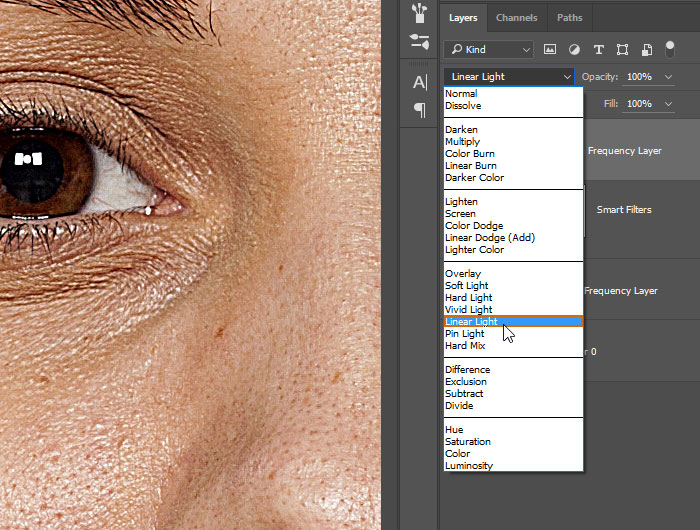Screen dimensions: 700x530
Task: Choose Overlay blend mode from list
Action: point(463,273)
